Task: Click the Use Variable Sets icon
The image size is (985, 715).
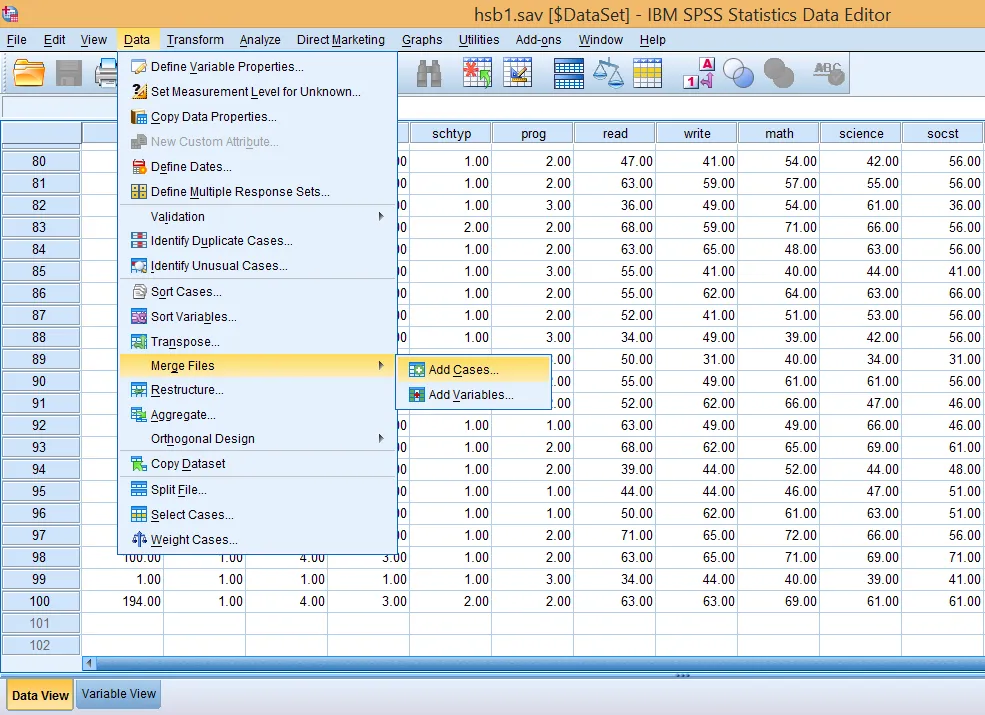Action: pyautogui.click(x=738, y=72)
